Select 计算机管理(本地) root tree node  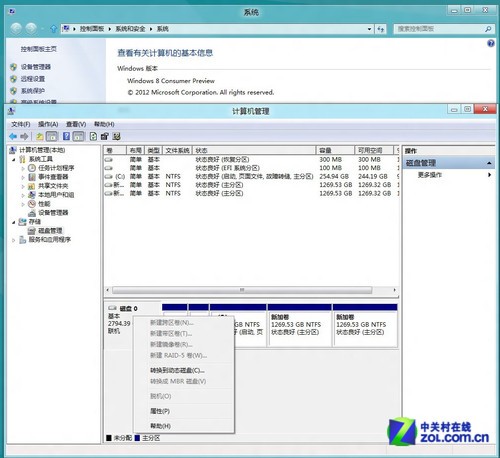42,150
